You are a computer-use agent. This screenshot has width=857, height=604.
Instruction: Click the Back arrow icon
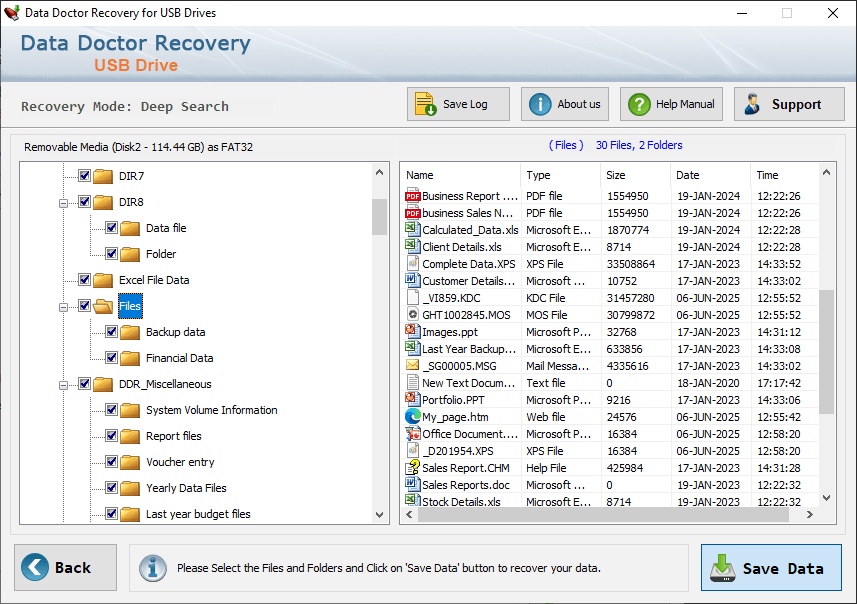tap(34, 567)
